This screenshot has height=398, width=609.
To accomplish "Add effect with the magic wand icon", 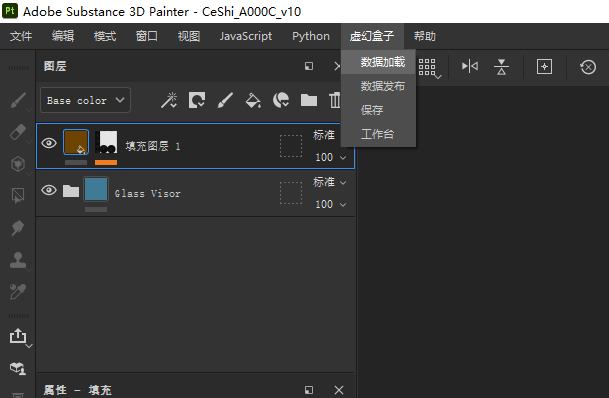I will 169,100.
